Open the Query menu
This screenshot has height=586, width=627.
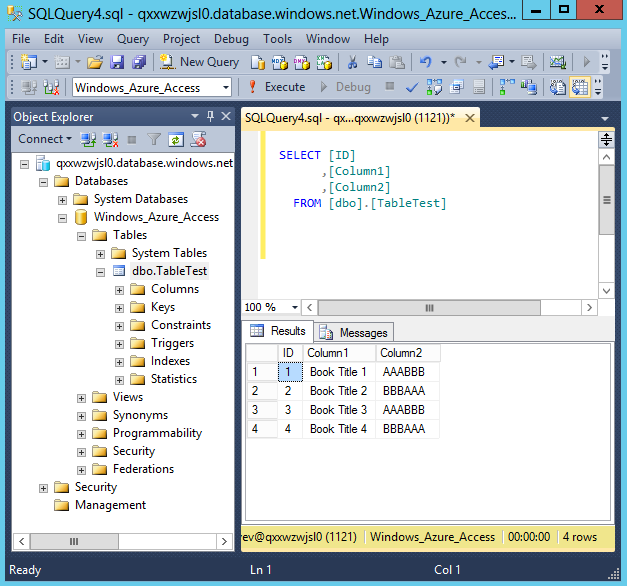[x=132, y=39]
